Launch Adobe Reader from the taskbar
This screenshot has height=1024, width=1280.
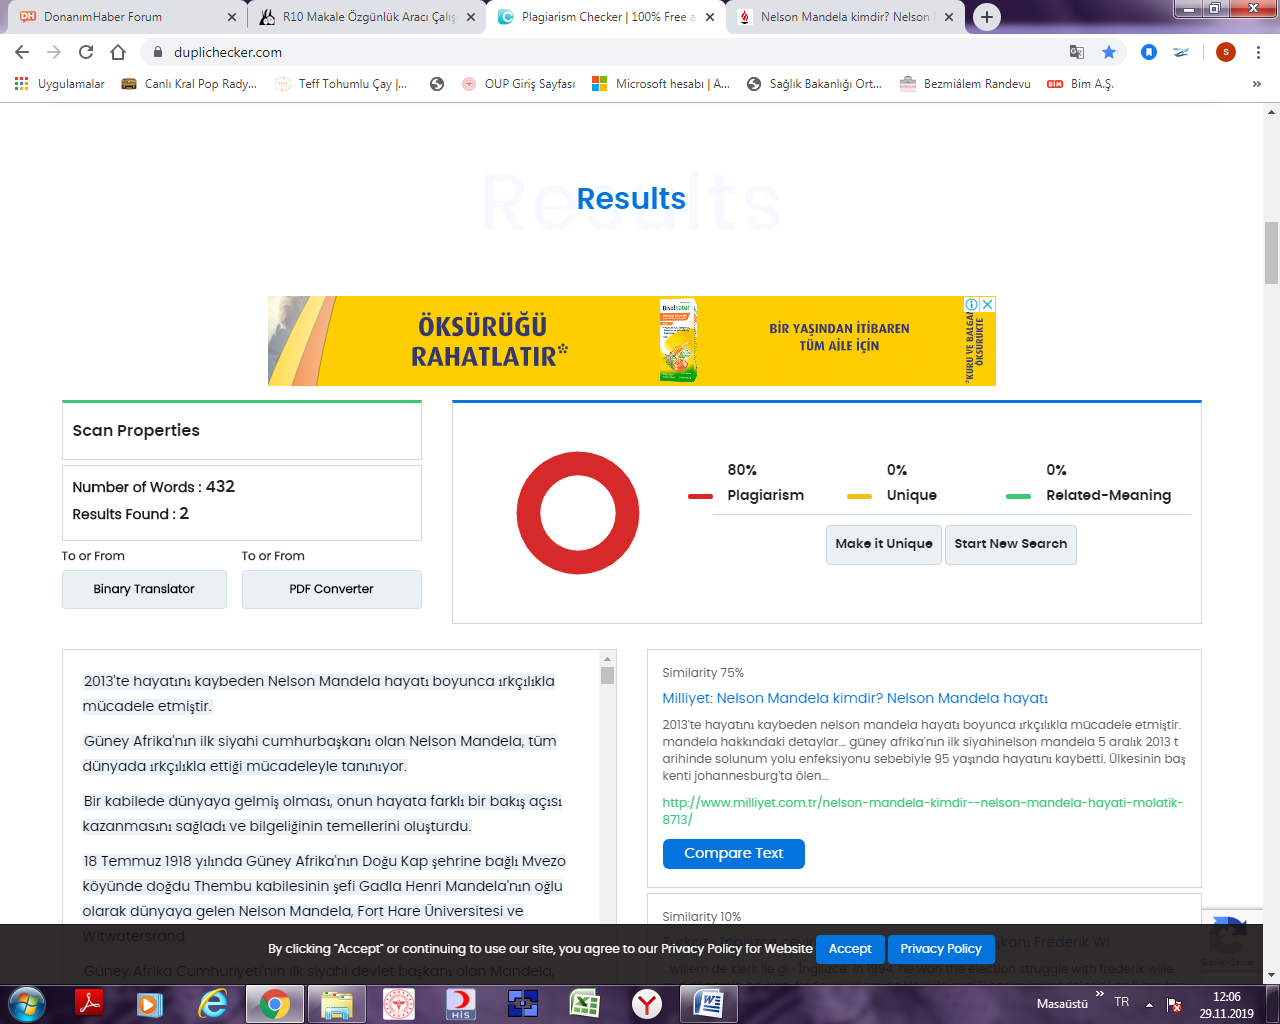[x=90, y=1003]
